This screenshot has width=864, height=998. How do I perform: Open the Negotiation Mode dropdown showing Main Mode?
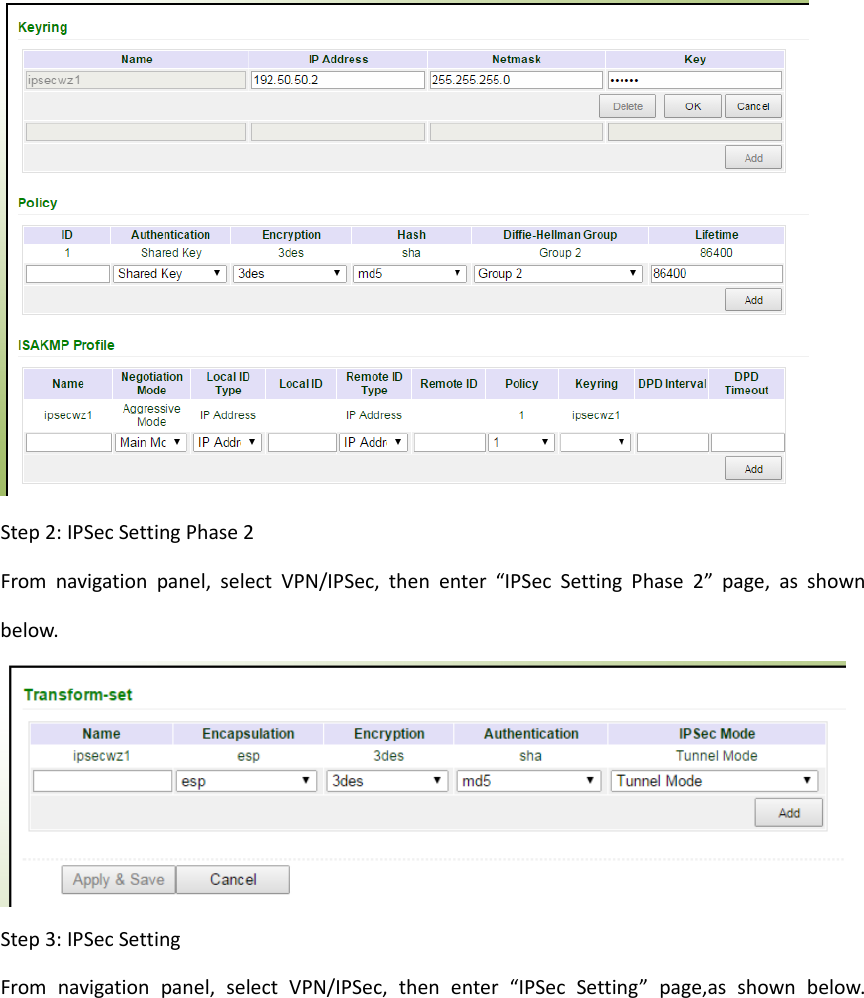(x=151, y=442)
